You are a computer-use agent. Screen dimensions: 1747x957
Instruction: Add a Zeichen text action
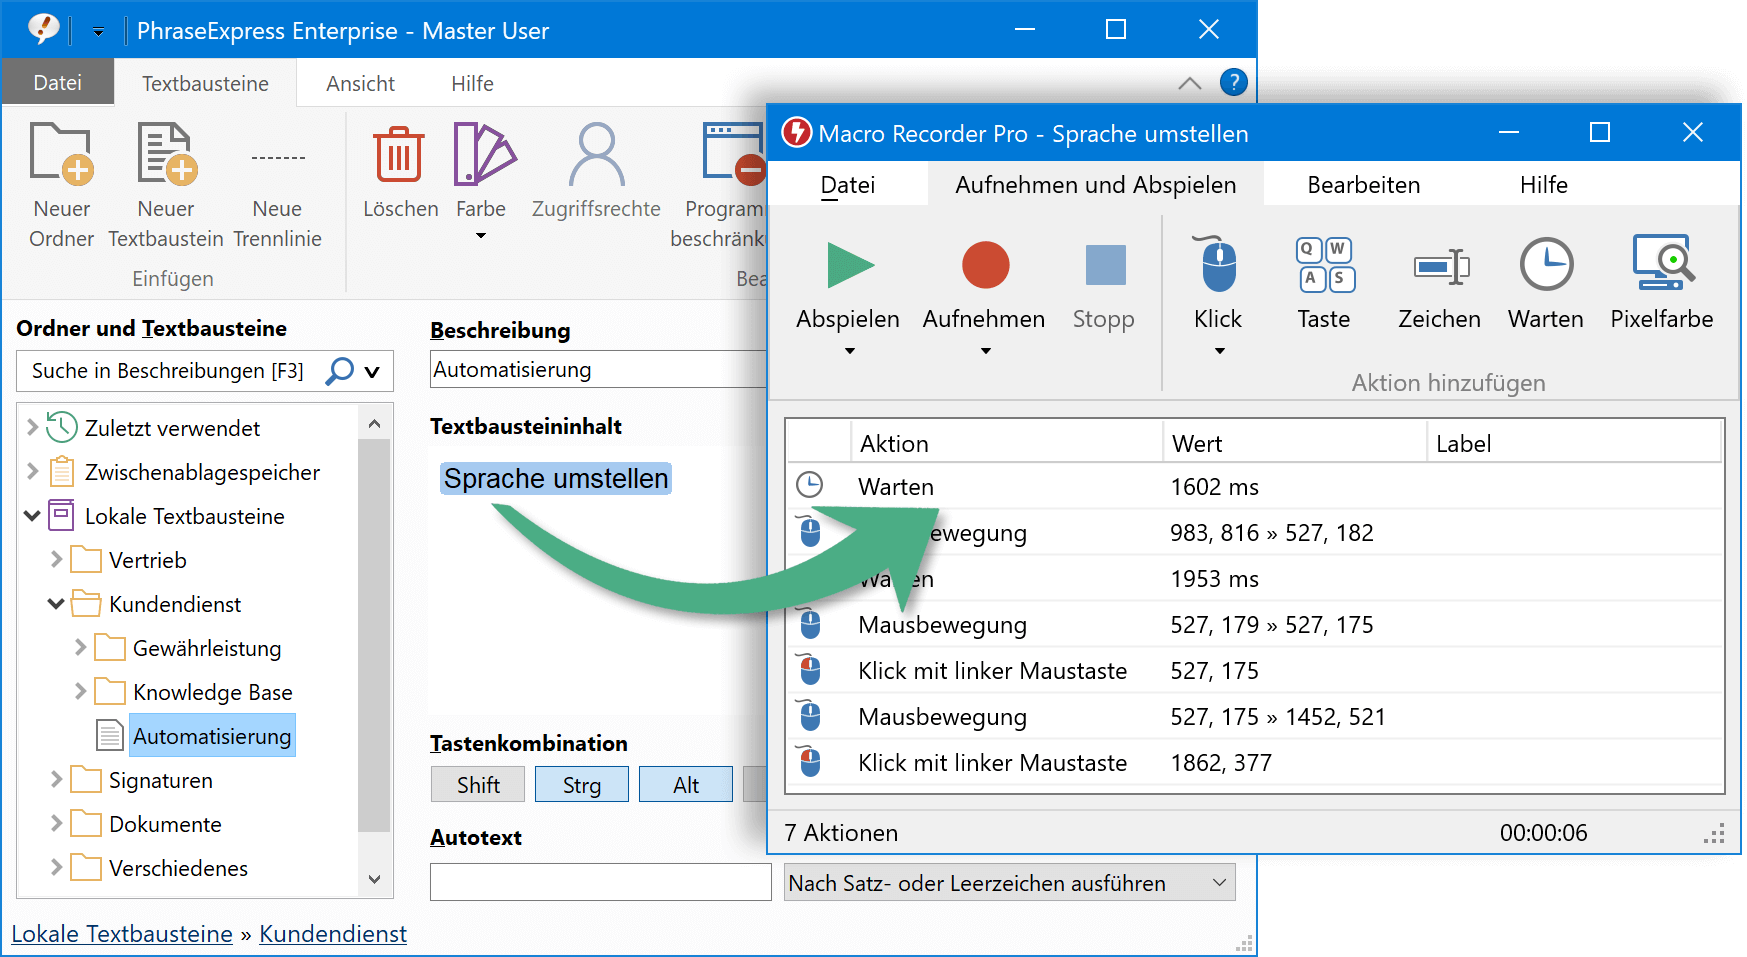[x=1441, y=266]
